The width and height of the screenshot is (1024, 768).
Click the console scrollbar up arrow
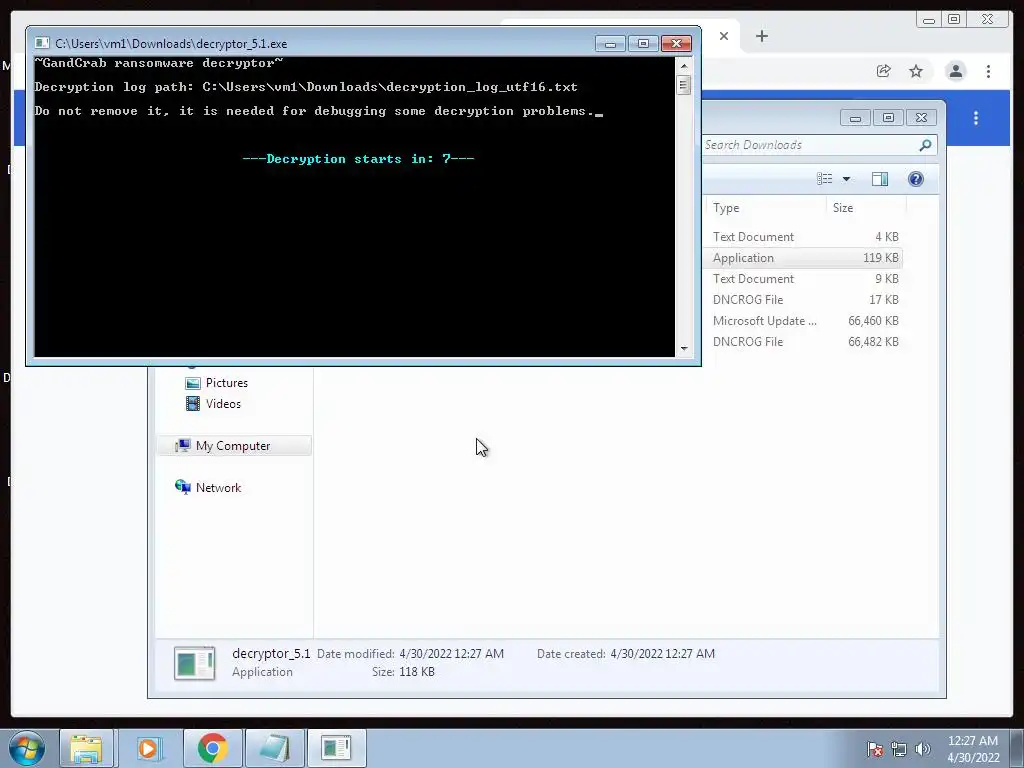click(x=684, y=66)
